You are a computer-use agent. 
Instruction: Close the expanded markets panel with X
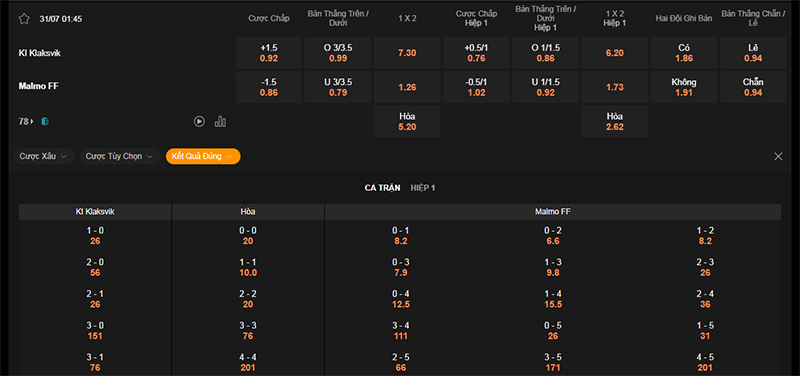click(x=778, y=157)
